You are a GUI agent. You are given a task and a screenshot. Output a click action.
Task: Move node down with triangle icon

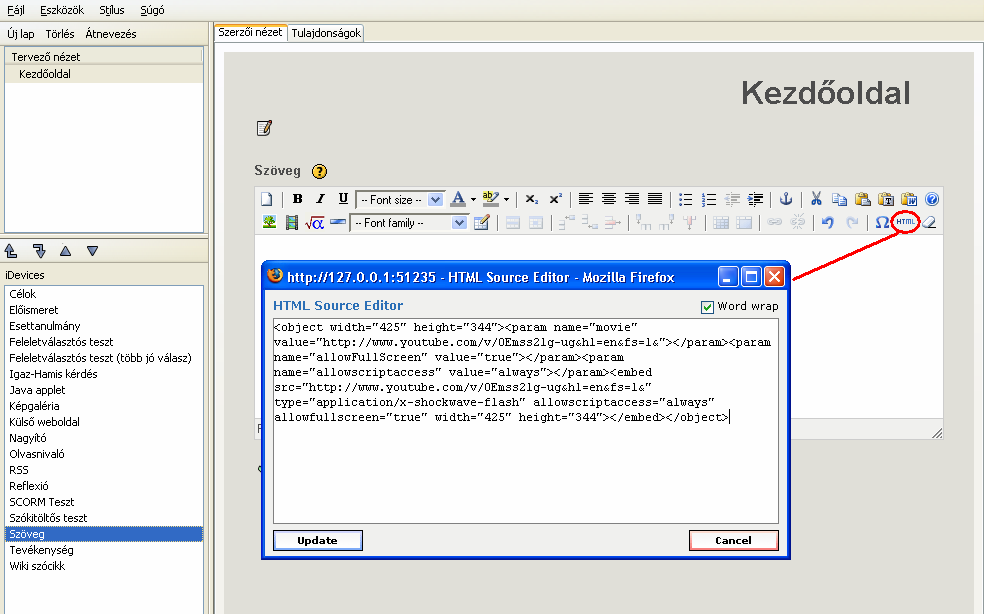click(93, 251)
